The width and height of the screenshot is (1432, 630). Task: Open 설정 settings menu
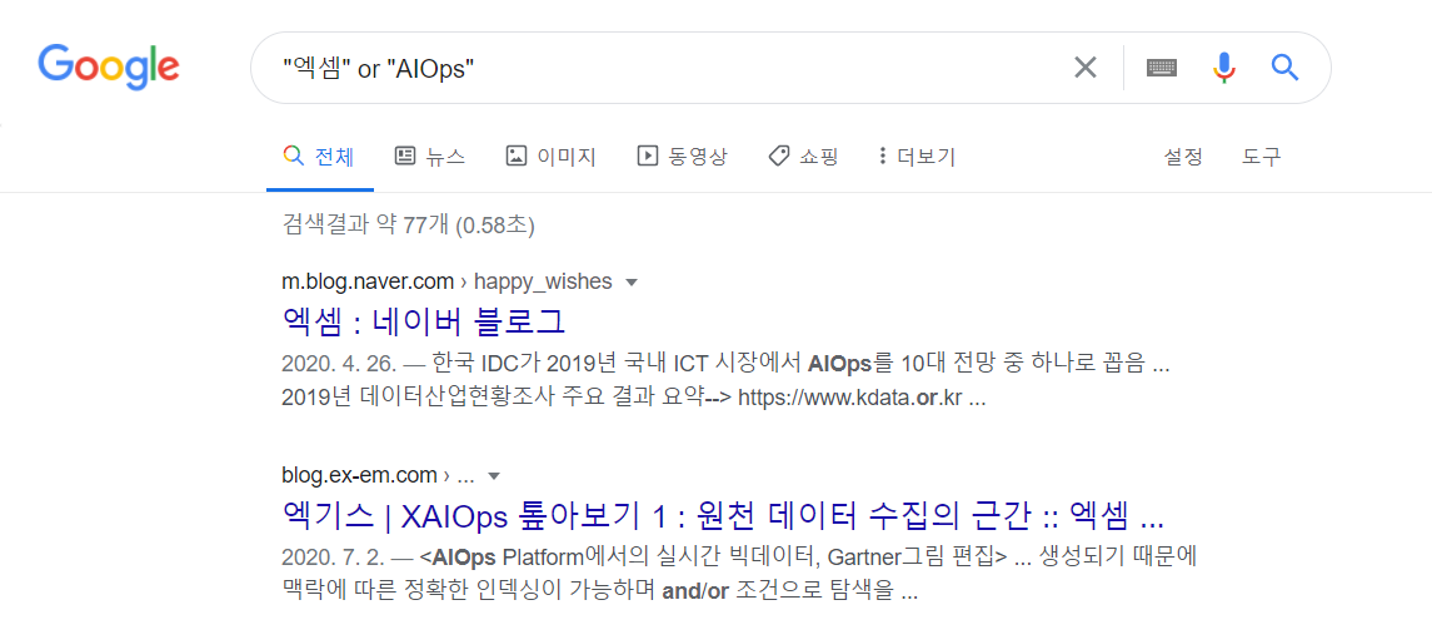coord(1183,157)
